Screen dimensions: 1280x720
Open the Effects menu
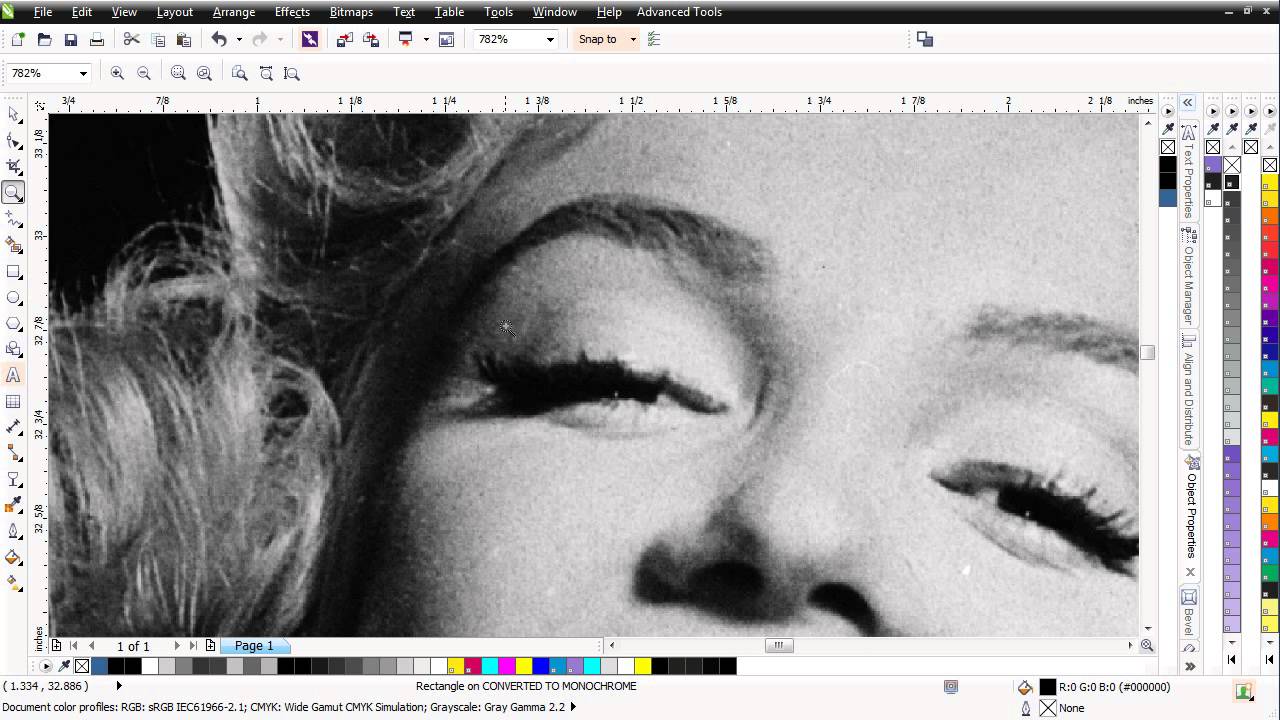point(292,12)
